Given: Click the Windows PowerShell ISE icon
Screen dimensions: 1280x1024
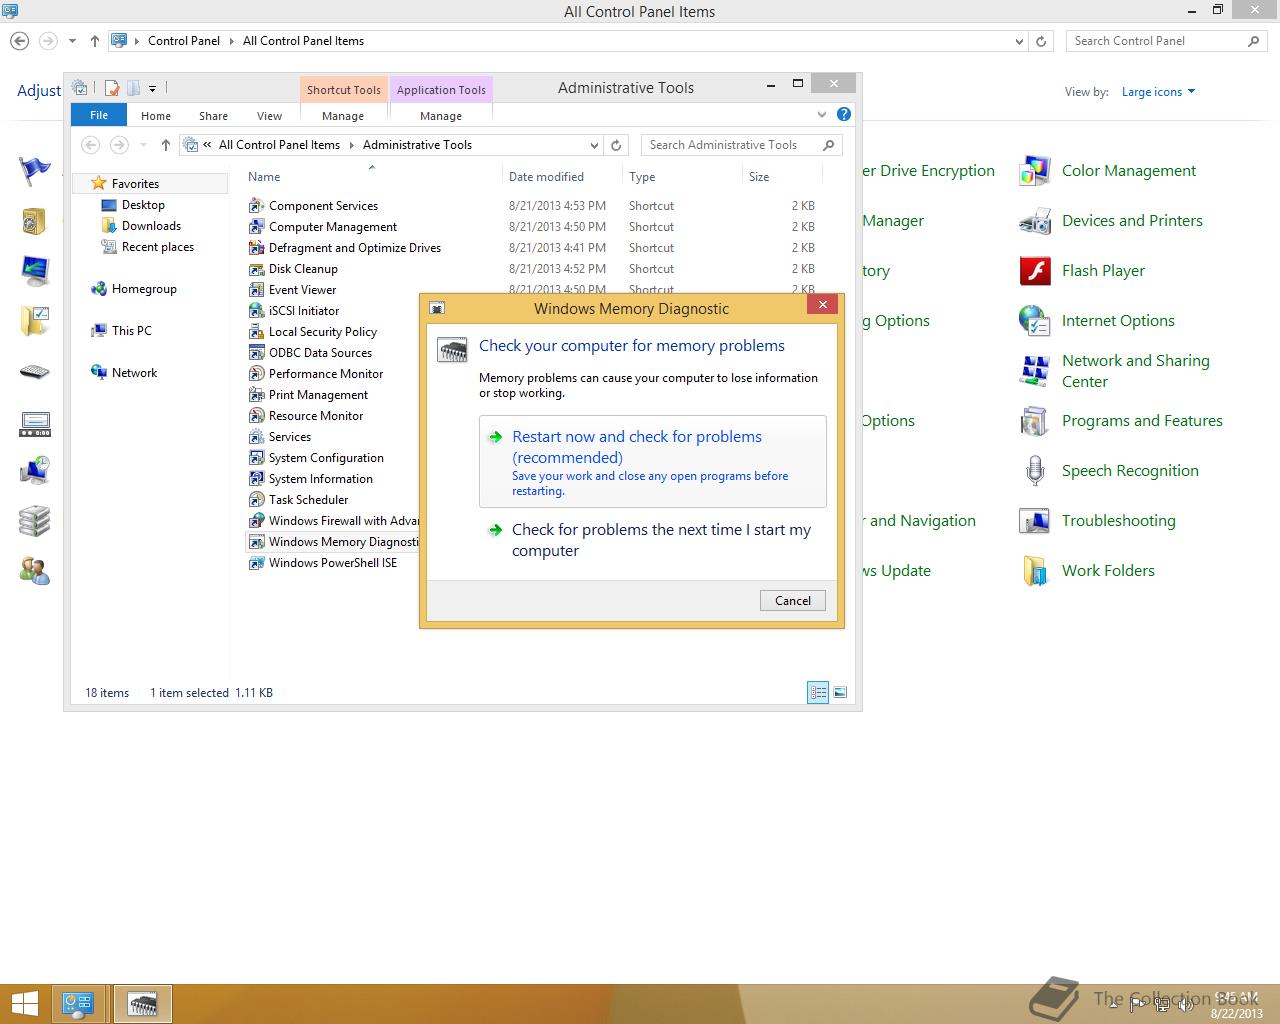Looking at the screenshot, I should point(256,563).
